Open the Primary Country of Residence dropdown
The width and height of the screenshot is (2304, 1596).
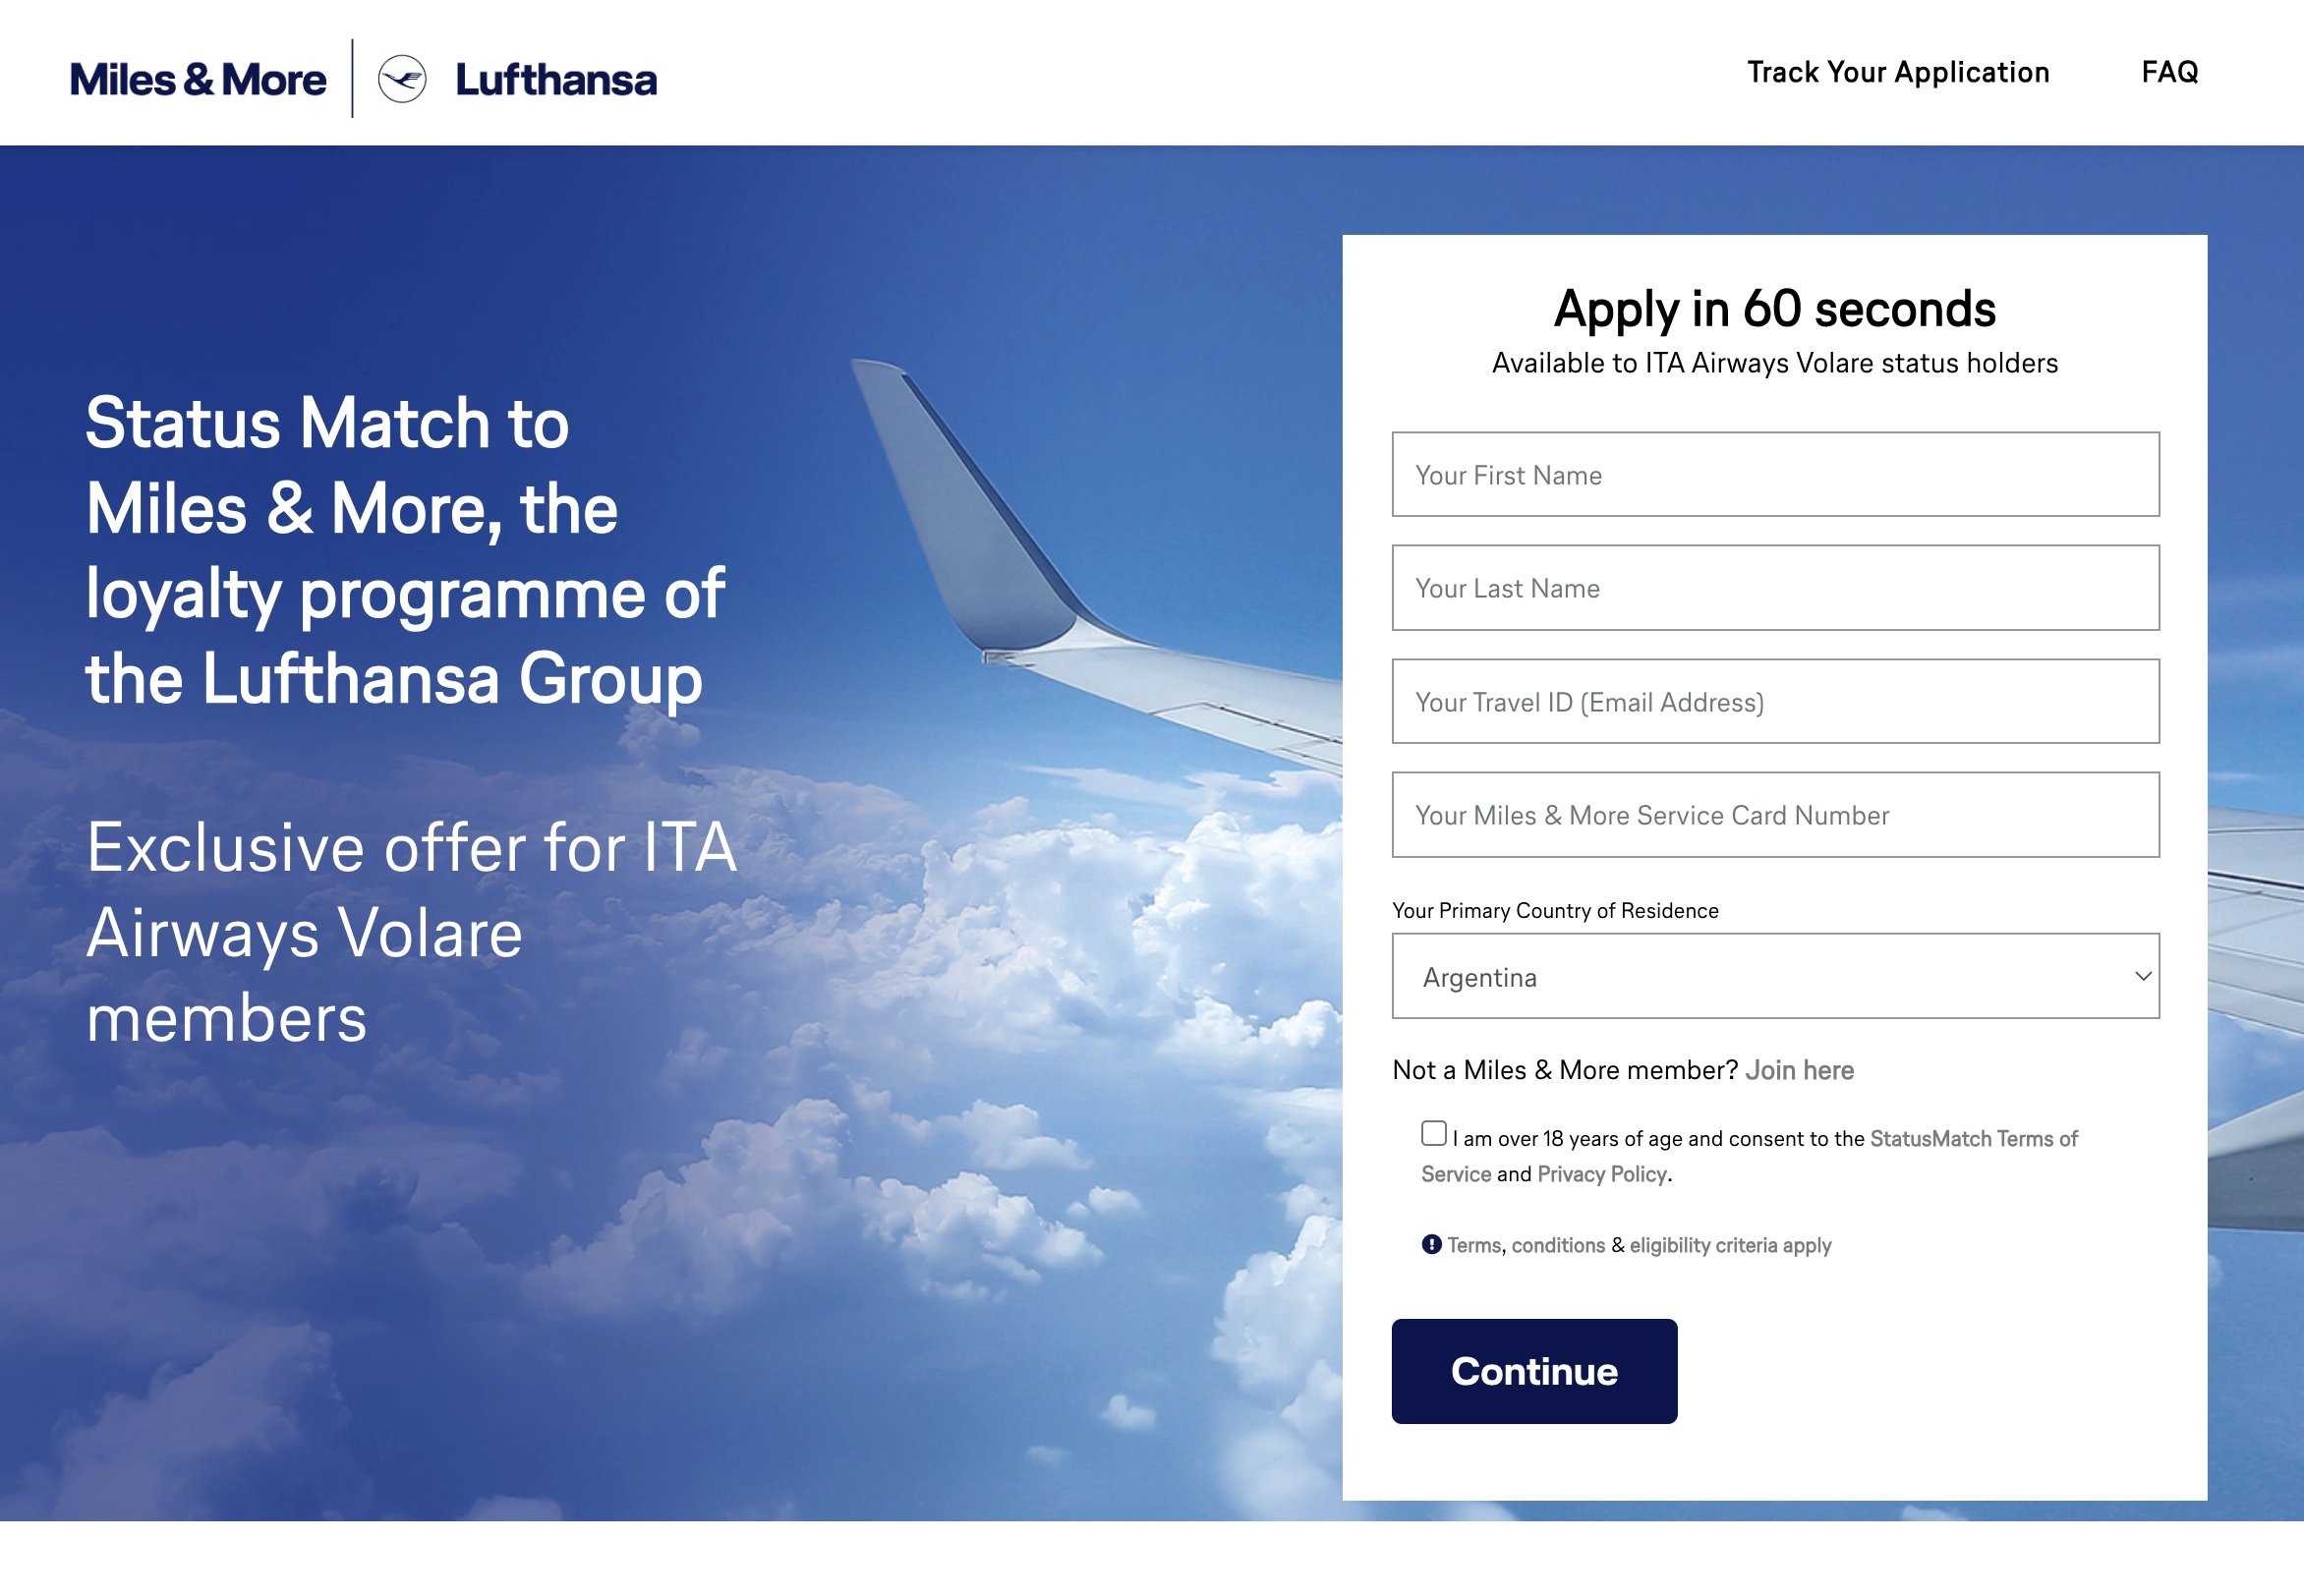(1774, 976)
